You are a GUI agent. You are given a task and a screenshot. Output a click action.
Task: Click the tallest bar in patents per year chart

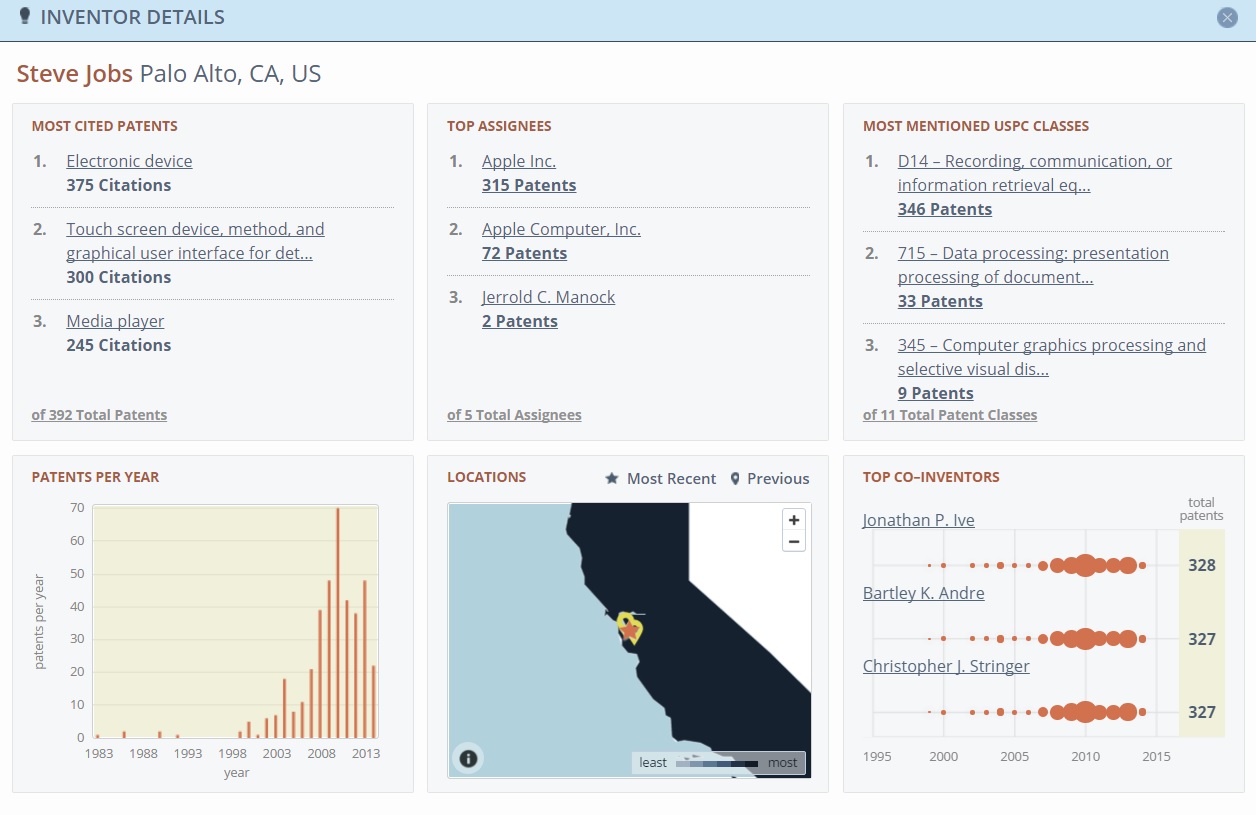click(x=337, y=623)
